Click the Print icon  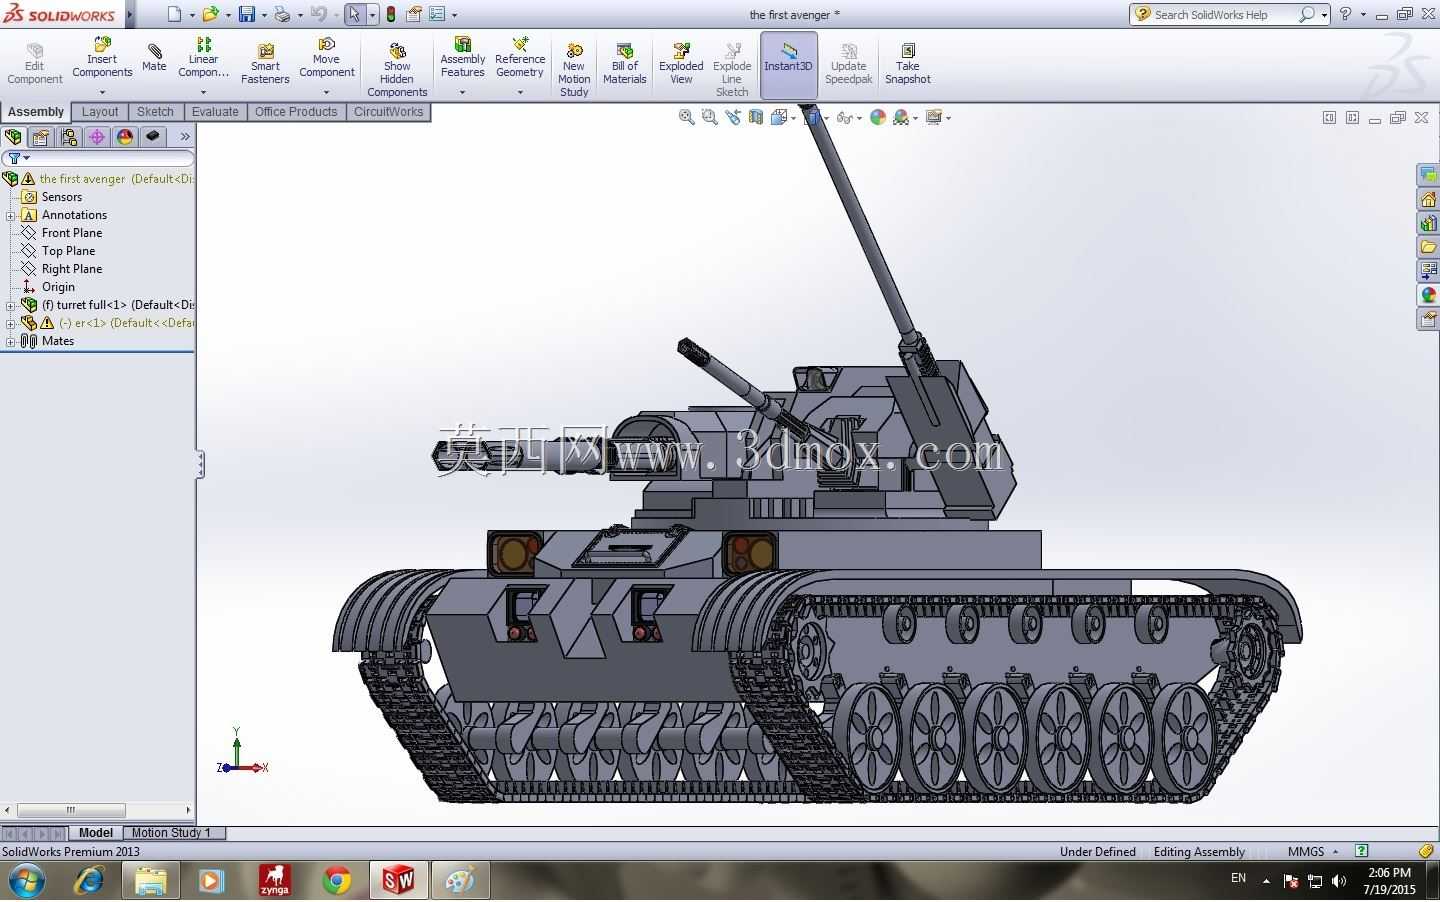(282, 14)
